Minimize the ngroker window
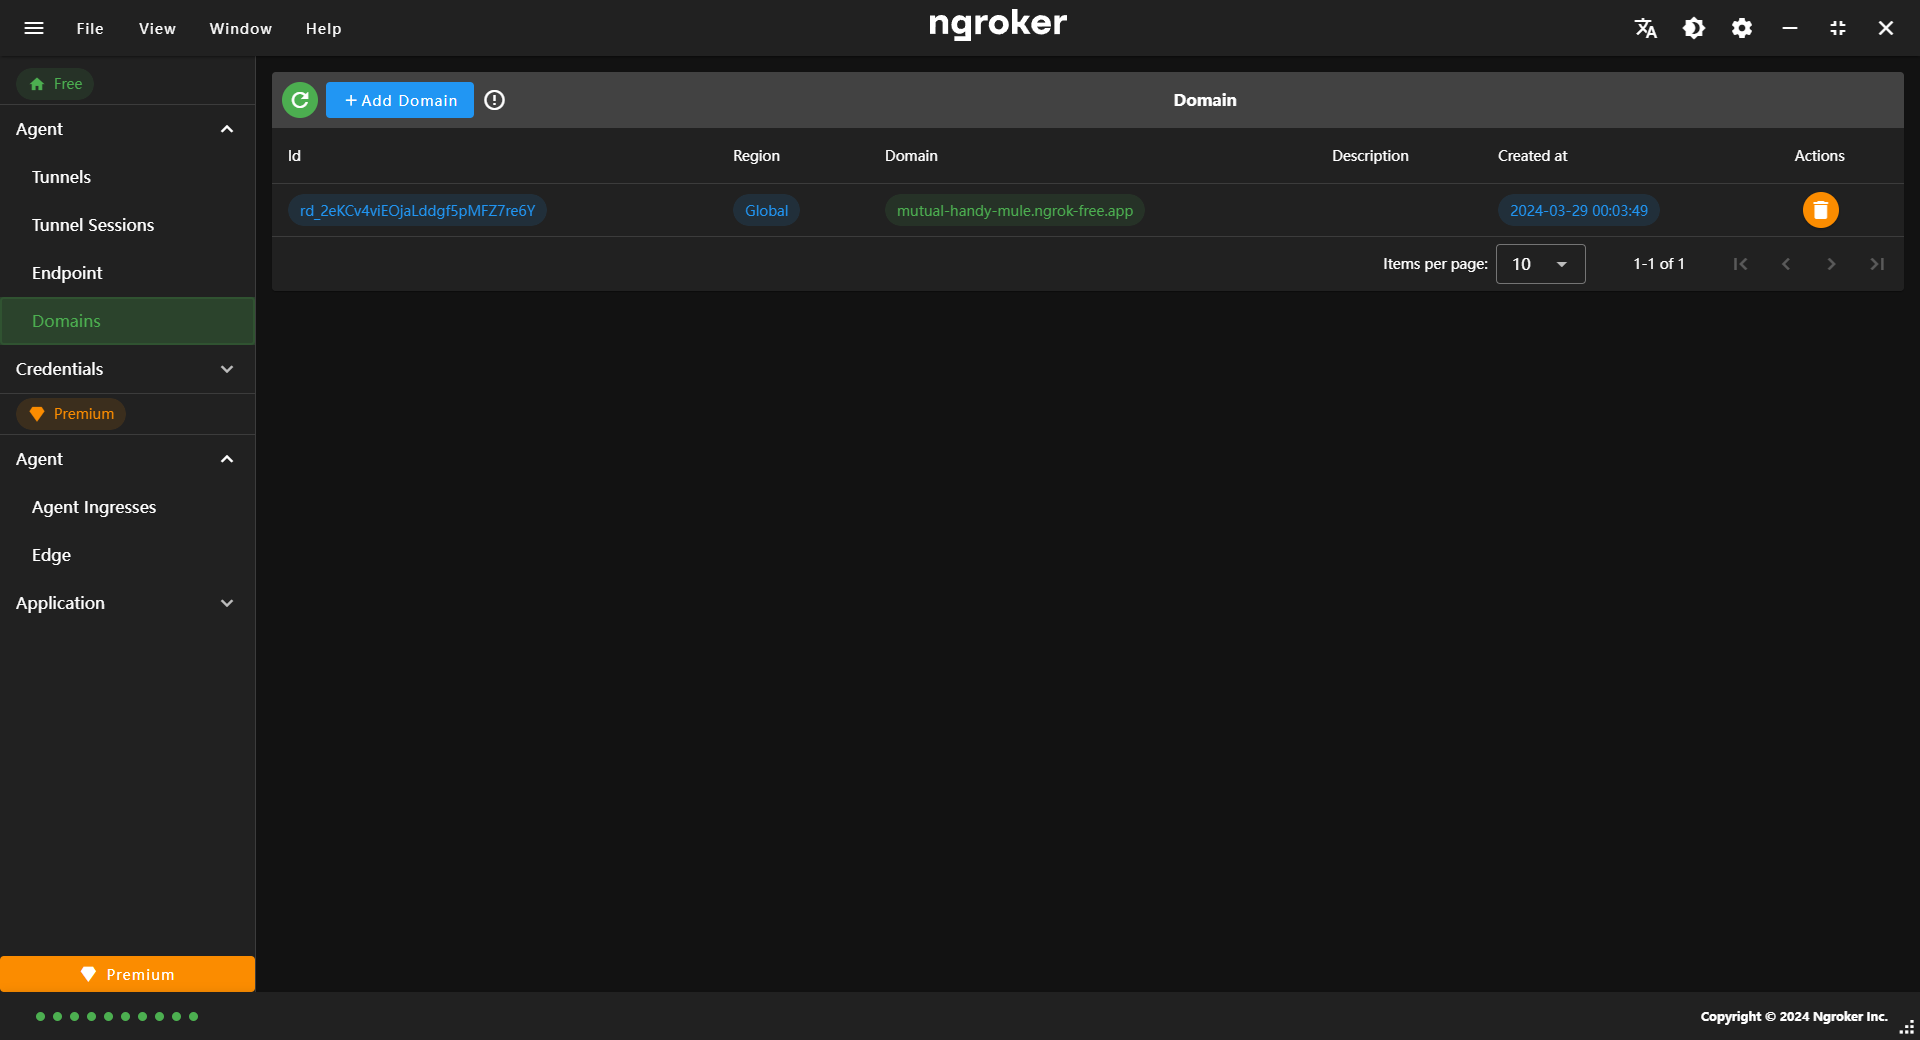The image size is (1920, 1040). (1789, 28)
